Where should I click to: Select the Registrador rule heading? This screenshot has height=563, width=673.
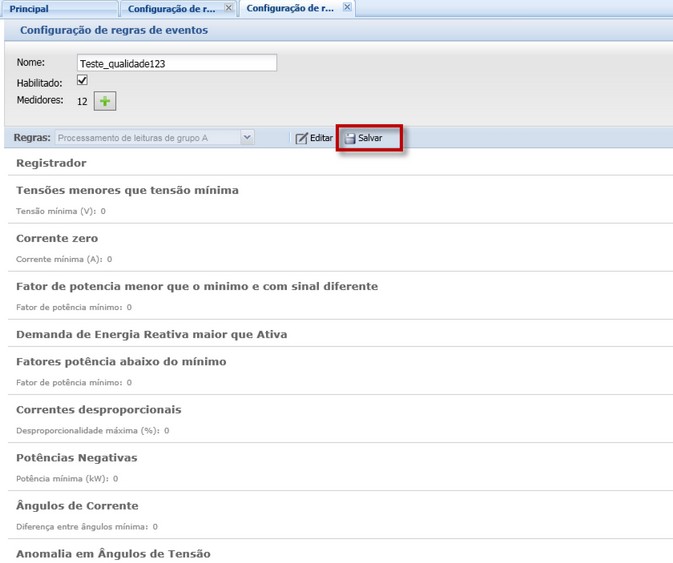pos(52,163)
